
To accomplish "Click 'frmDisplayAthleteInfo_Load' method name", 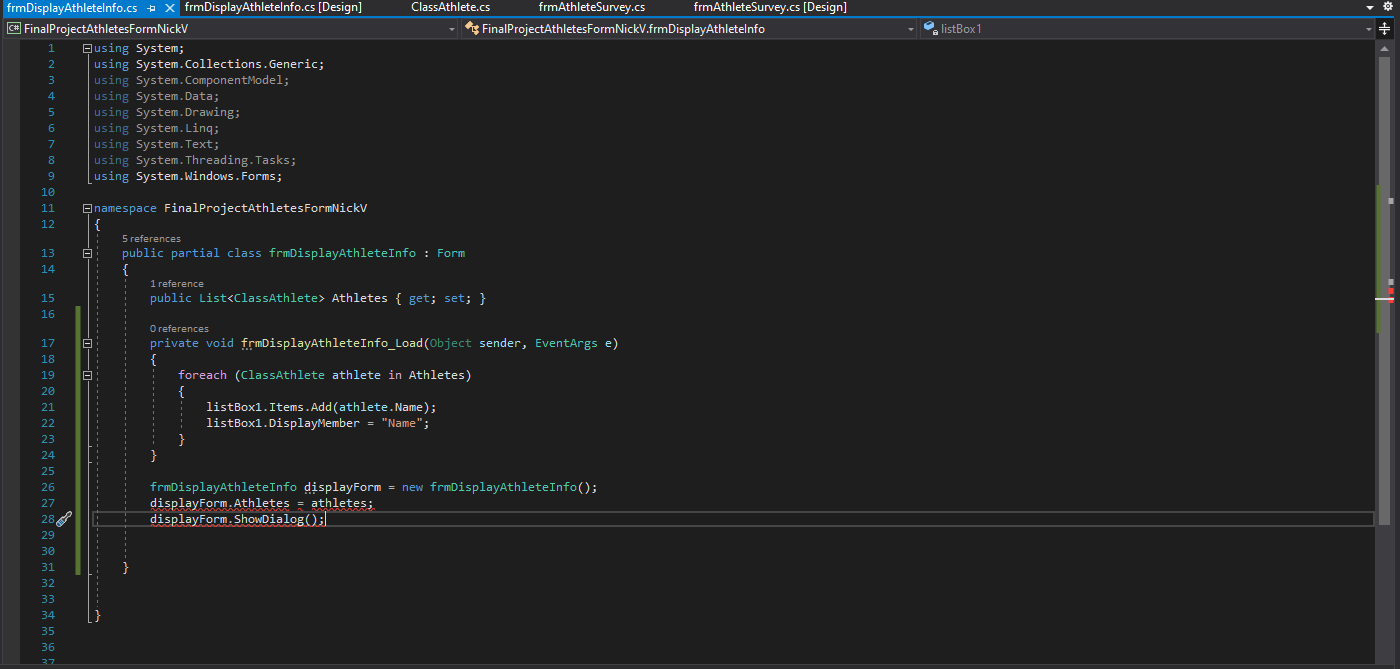I will 332,343.
